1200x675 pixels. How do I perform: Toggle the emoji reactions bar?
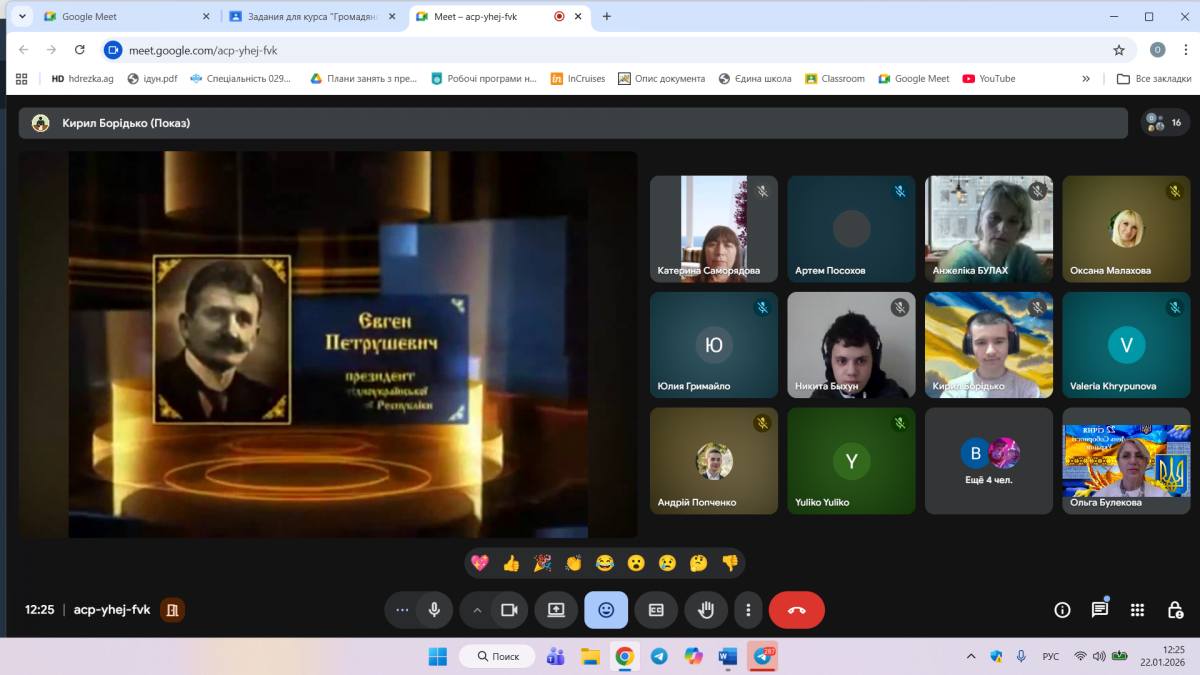(x=606, y=610)
